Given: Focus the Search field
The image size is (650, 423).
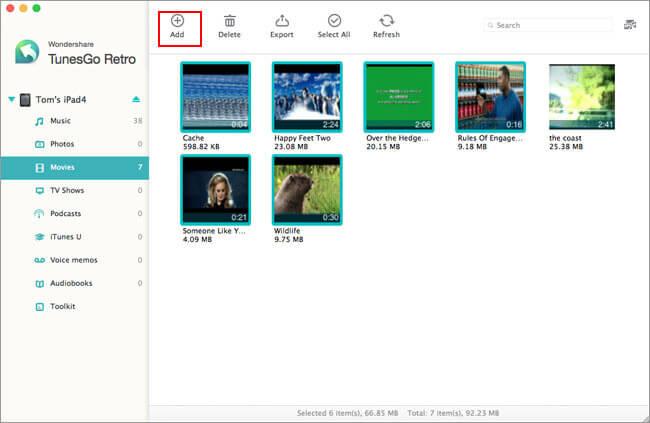Looking at the screenshot, I should (548, 25).
